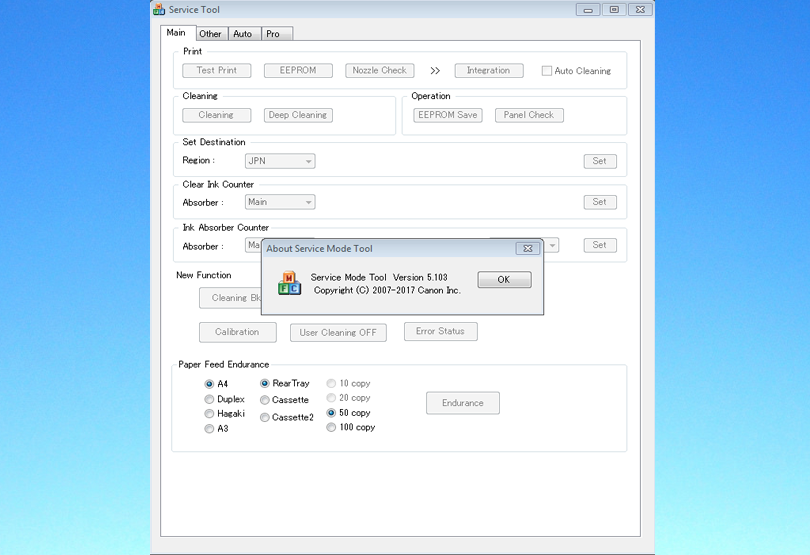Select the Cassette2 feed source
Screen dimensions: 810x555
264,417
